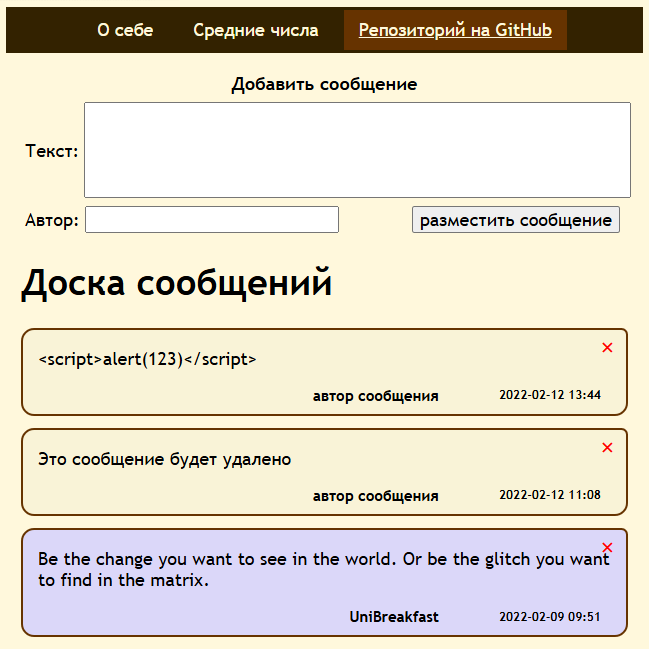Click the 'Автор' input field

[x=212, y=219]
